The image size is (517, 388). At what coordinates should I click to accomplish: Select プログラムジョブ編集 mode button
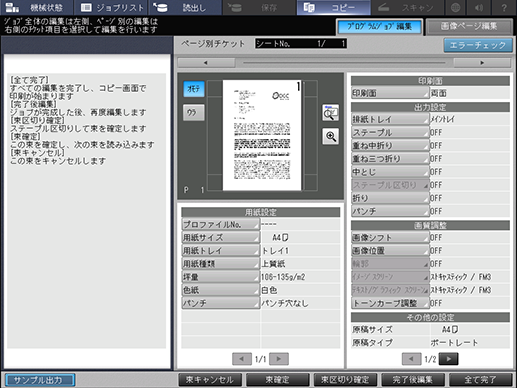(379, 26)
